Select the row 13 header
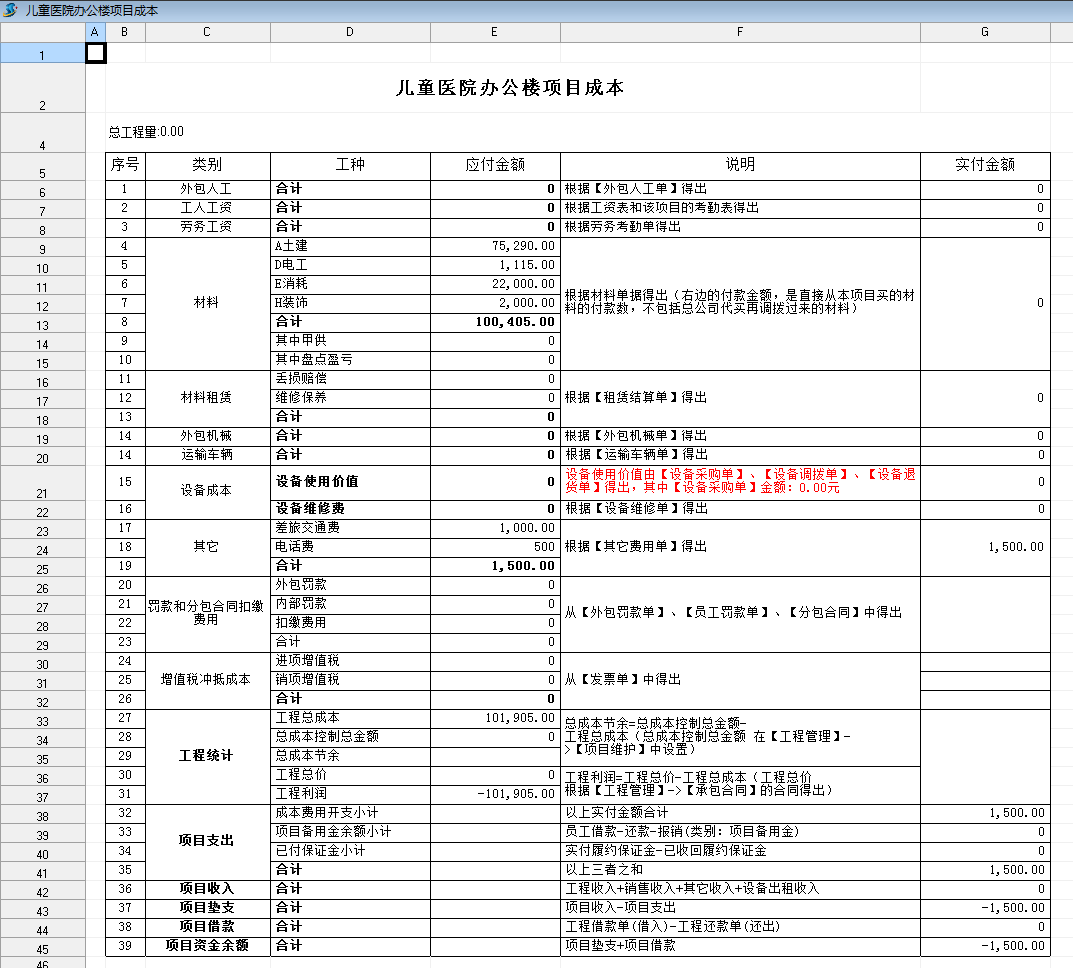The image size is (1073, 968). [42, 325]
